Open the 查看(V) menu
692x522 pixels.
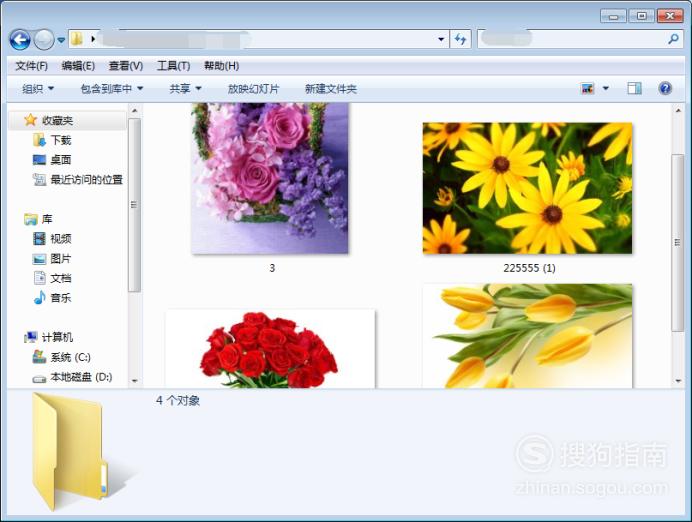[x=126, y=66]
